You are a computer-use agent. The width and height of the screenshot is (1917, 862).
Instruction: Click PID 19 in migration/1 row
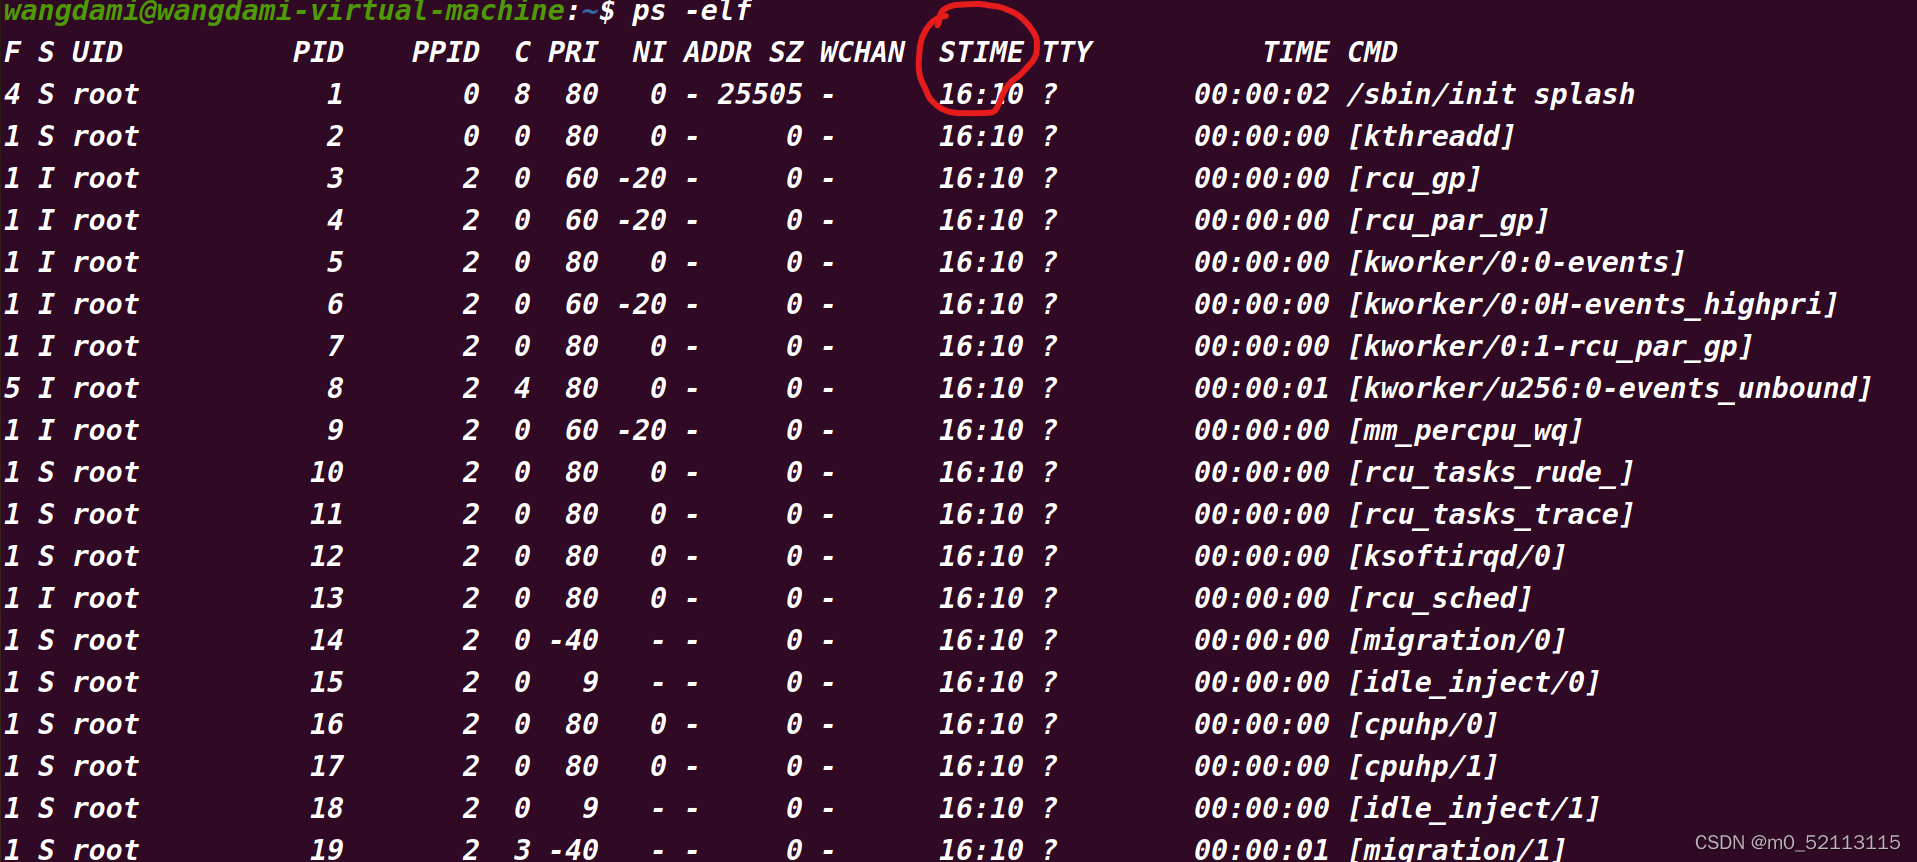[x=327, y=849]
